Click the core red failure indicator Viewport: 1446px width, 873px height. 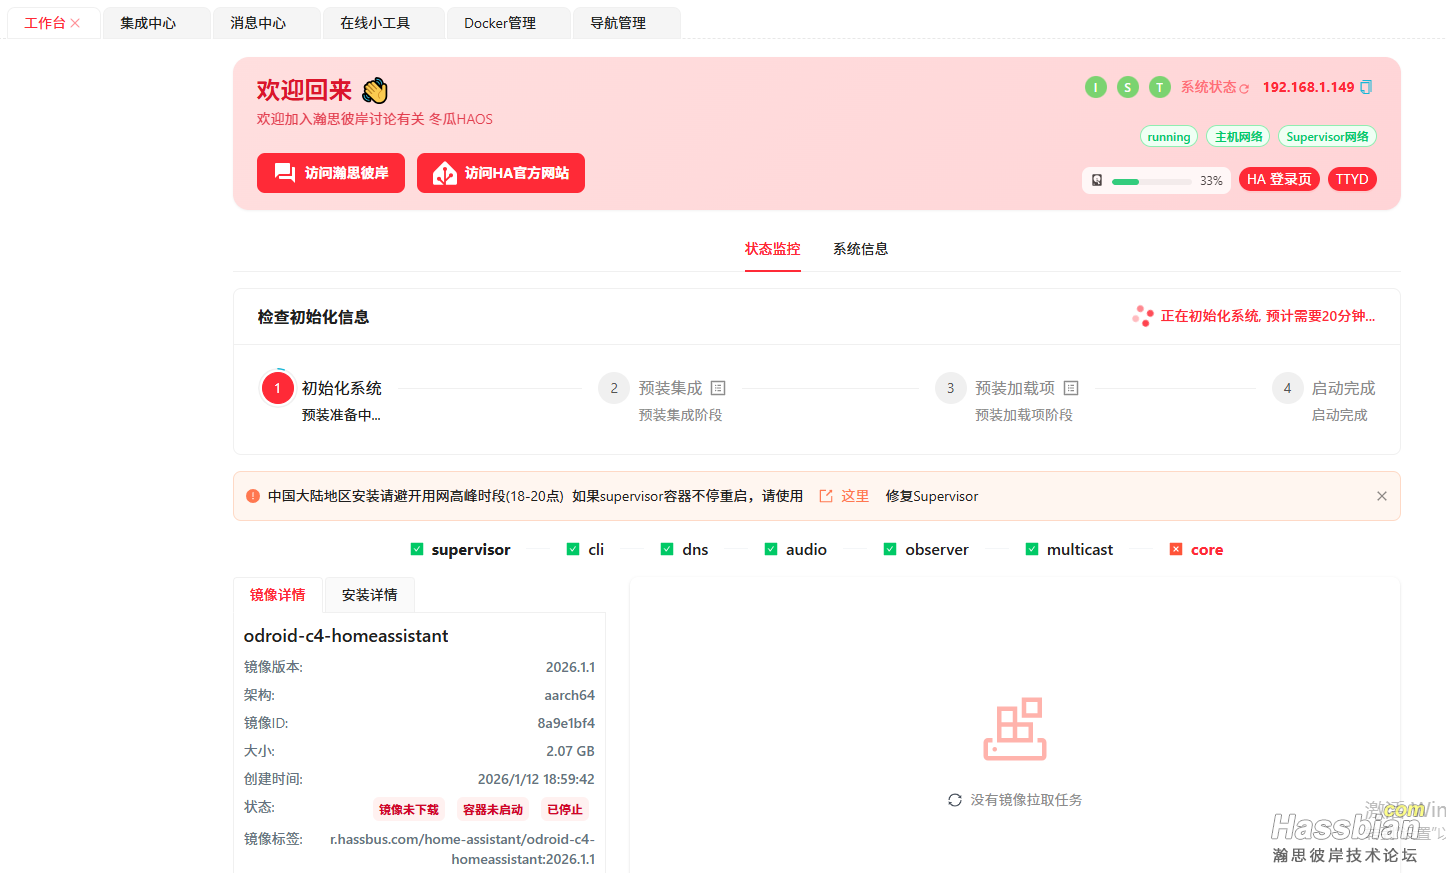[1175, 549]
